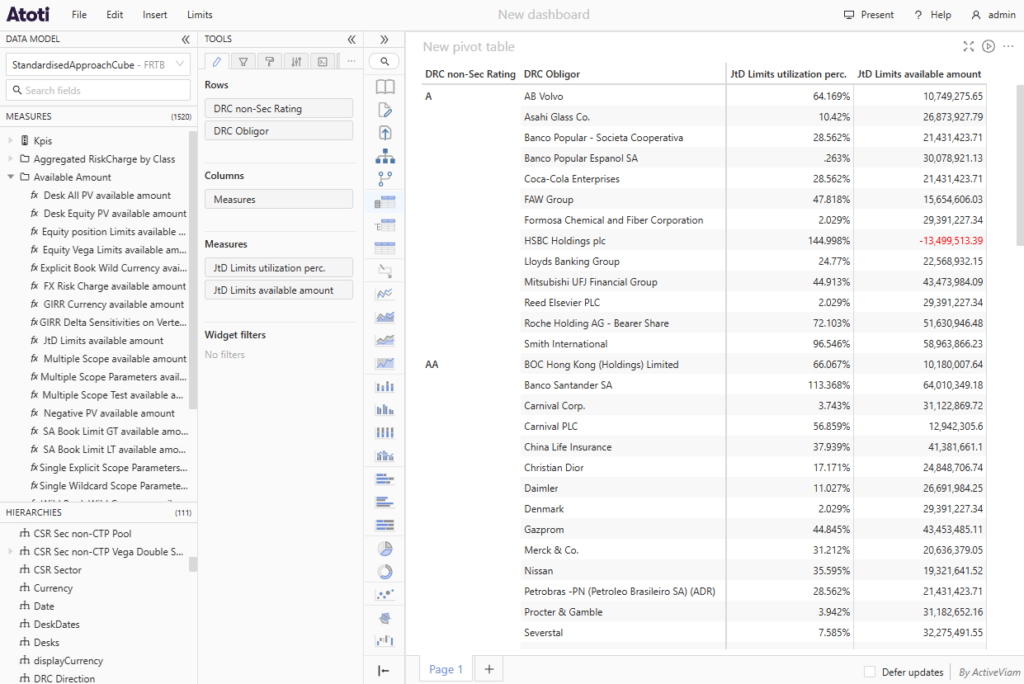Toggle the Defer updates checkbox
This screenshot has height=684, width=1024.
(x=869, y=672)
